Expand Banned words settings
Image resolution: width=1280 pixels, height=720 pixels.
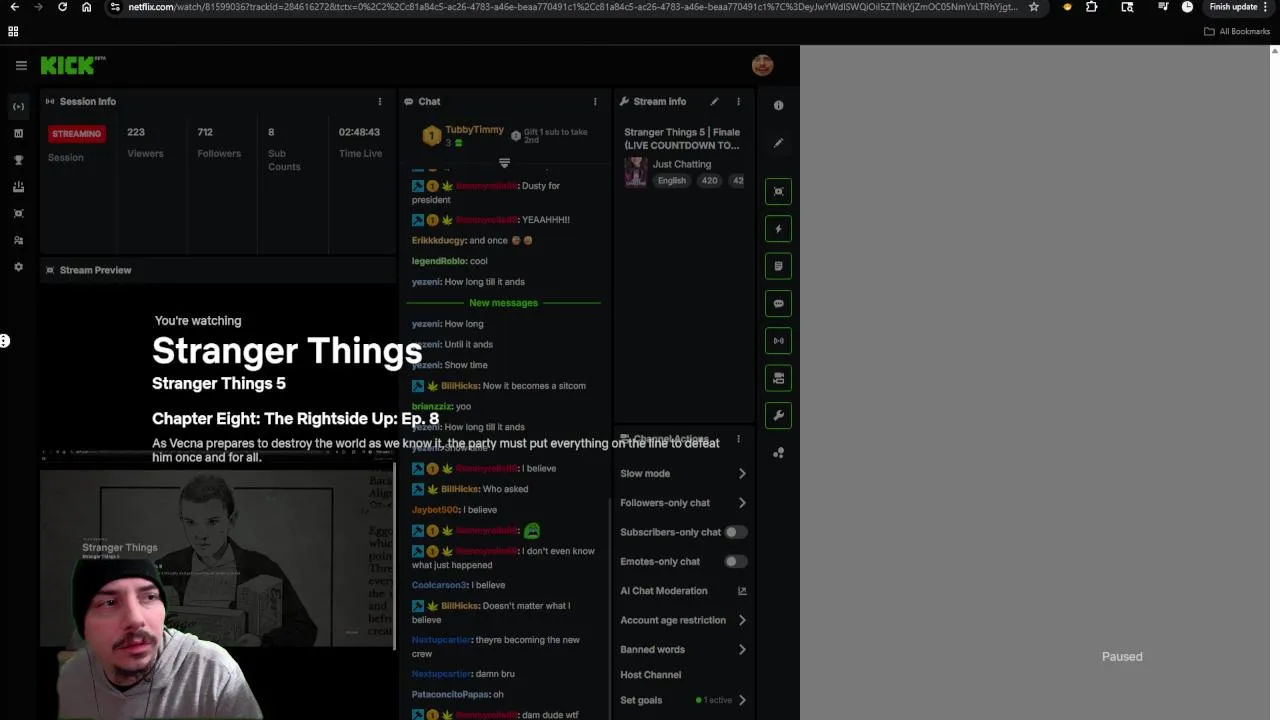(683, 649)
